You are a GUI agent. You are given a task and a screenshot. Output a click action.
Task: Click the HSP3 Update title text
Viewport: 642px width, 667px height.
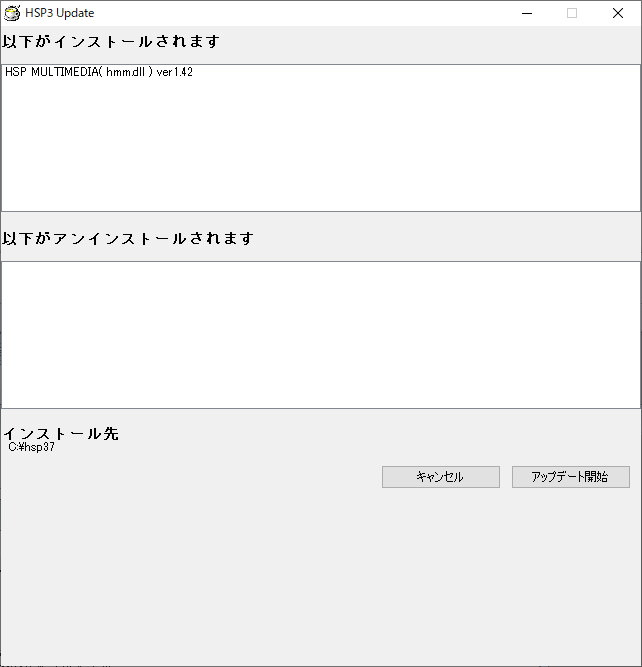click(60, 13)
